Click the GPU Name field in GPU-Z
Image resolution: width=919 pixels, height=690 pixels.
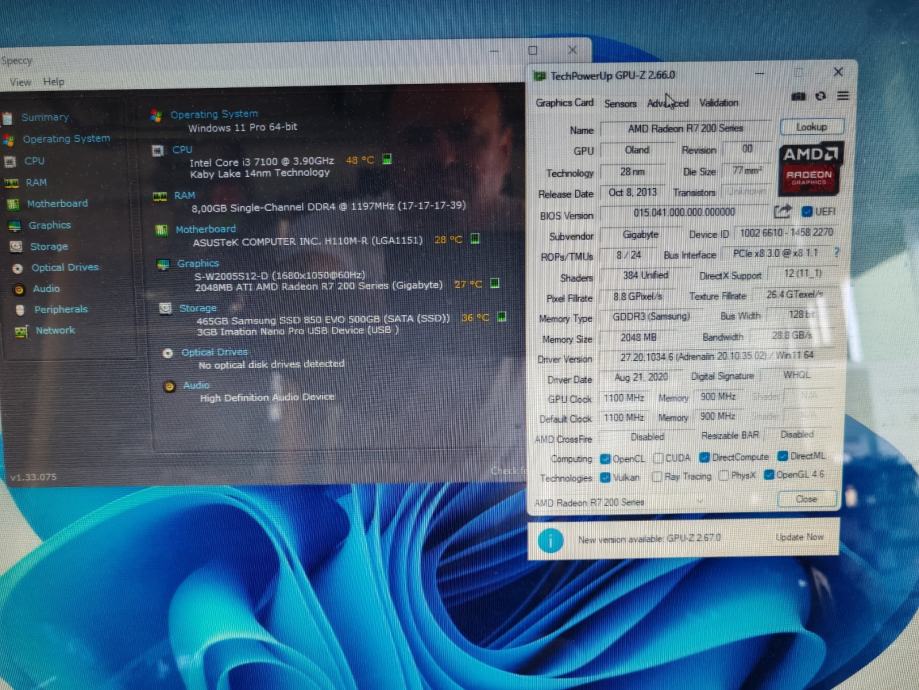click(686, 128)
